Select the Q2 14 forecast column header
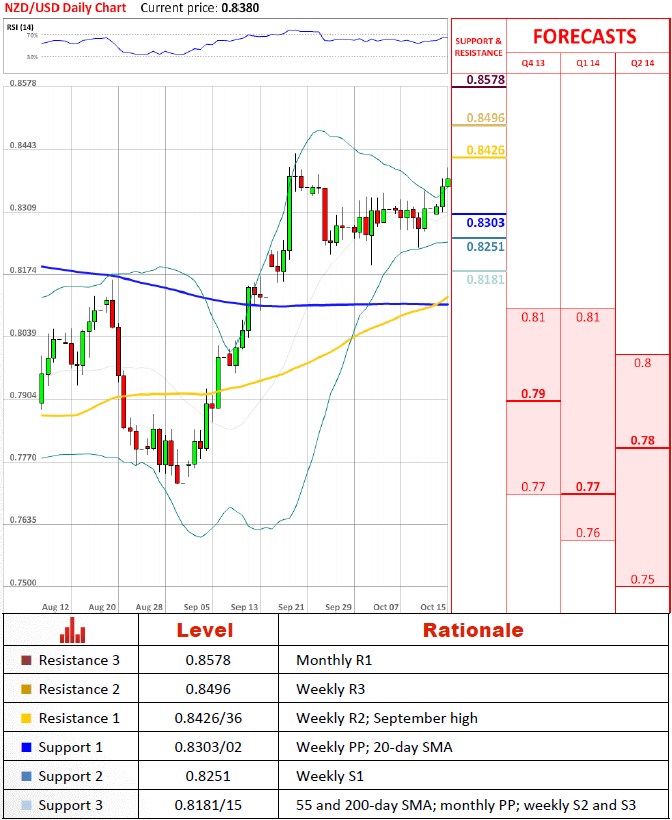Viewport: 672px width, 820px height. pyautogui.click(x=642, y=62)
